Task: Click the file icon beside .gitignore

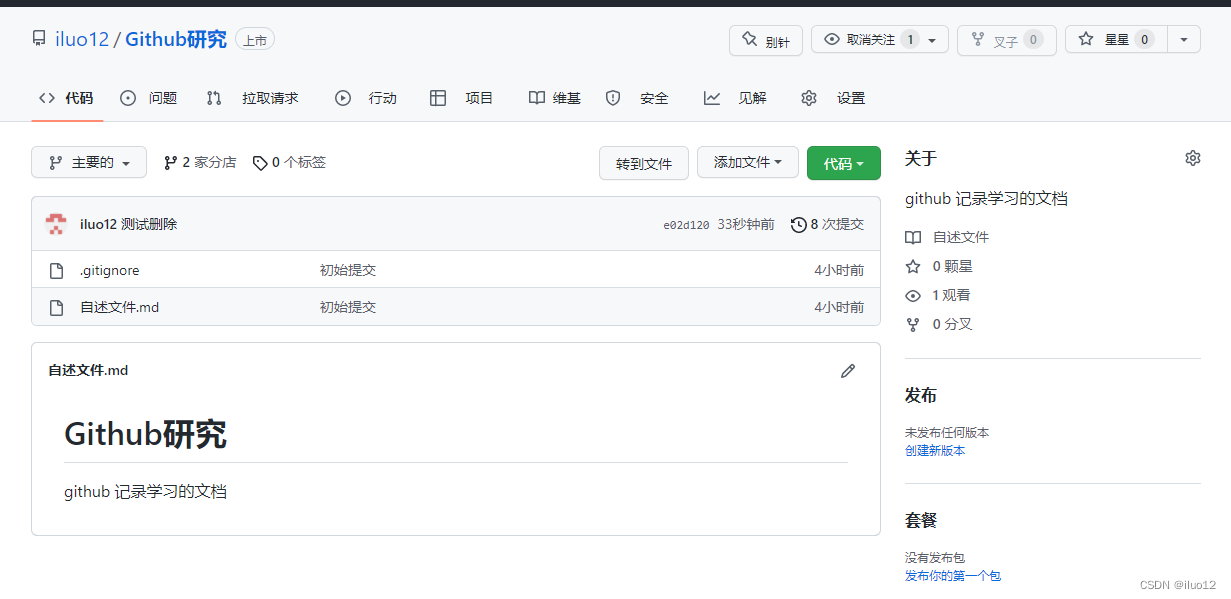Action: click(57, 270)
